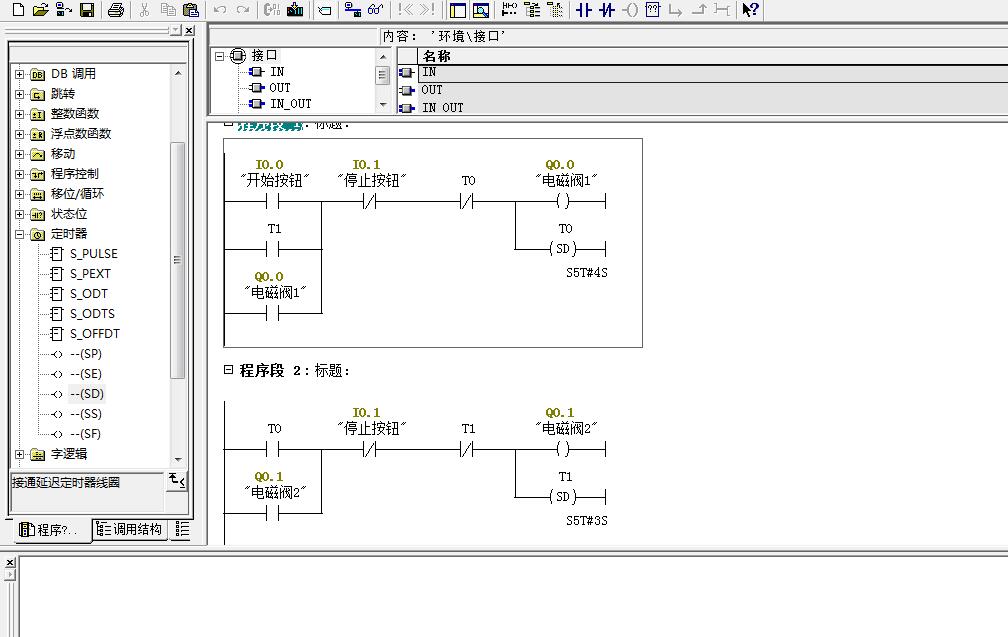
Task: Expand the 移动 folder
Action: [x=19, y=154]
